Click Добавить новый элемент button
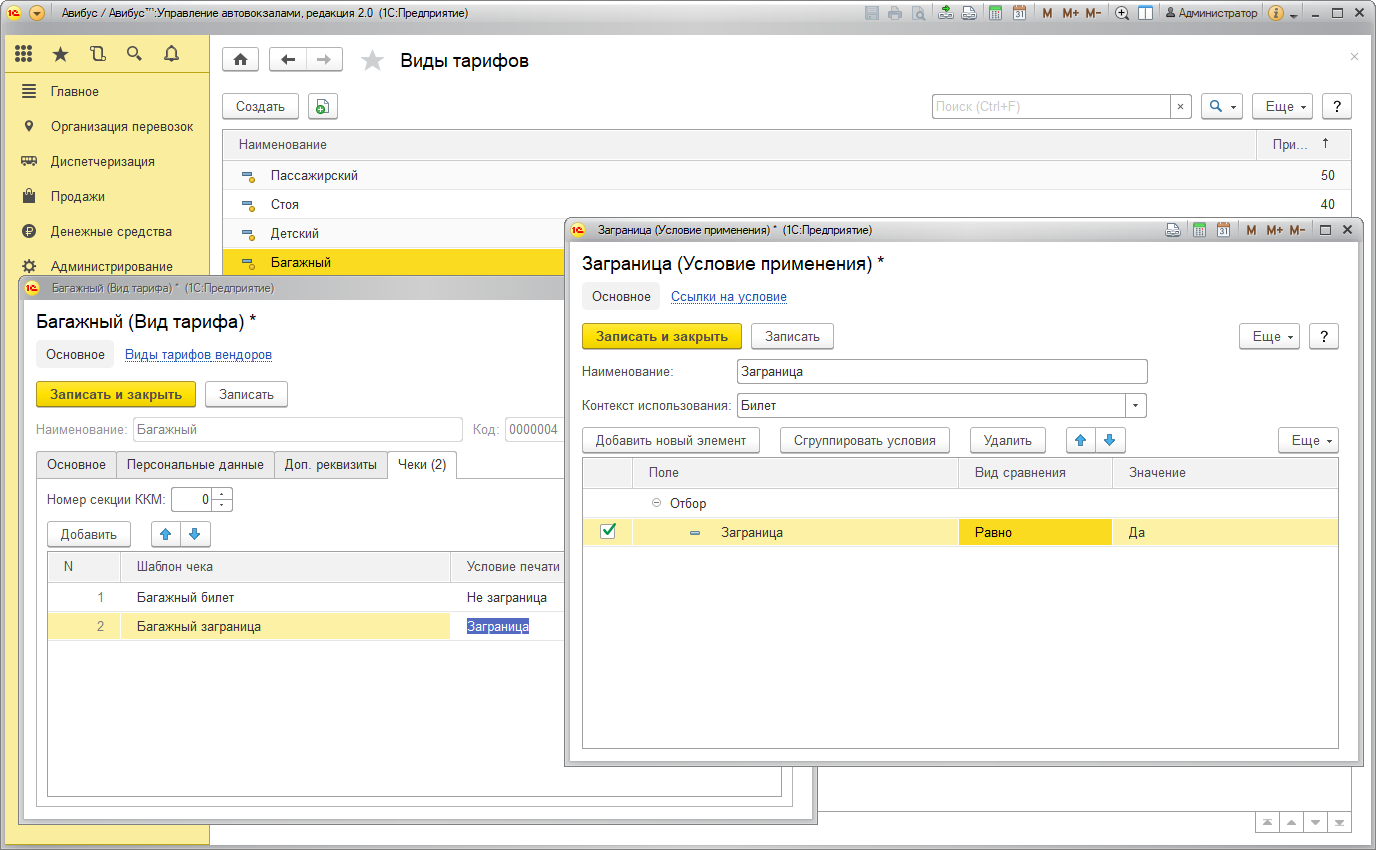 click(x=671, y=440)
